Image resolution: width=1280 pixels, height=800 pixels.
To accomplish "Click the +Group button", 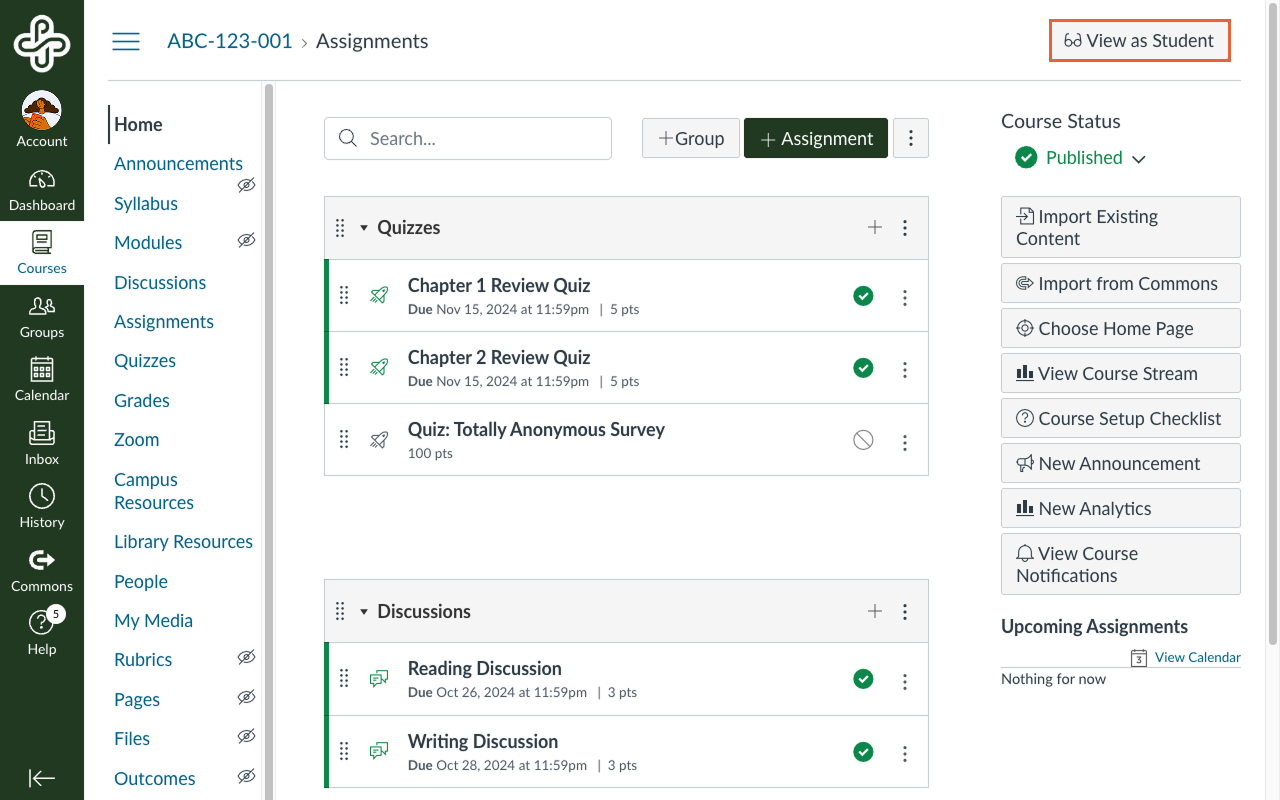I will point(691,139).
